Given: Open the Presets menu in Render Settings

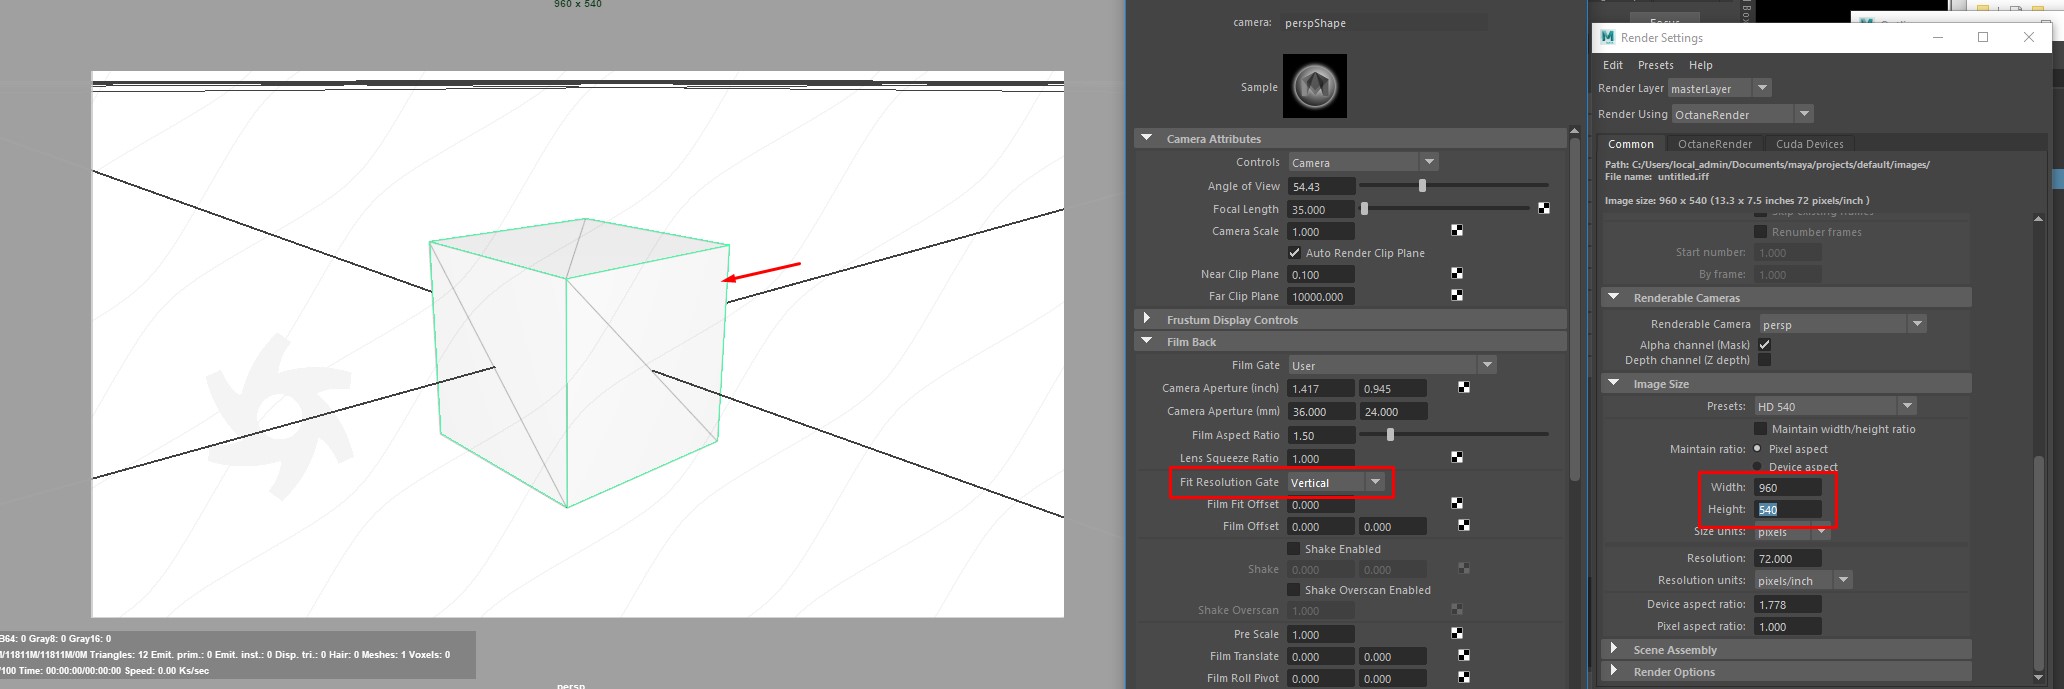Looking at the screenshot, I should pos(1655,65).
